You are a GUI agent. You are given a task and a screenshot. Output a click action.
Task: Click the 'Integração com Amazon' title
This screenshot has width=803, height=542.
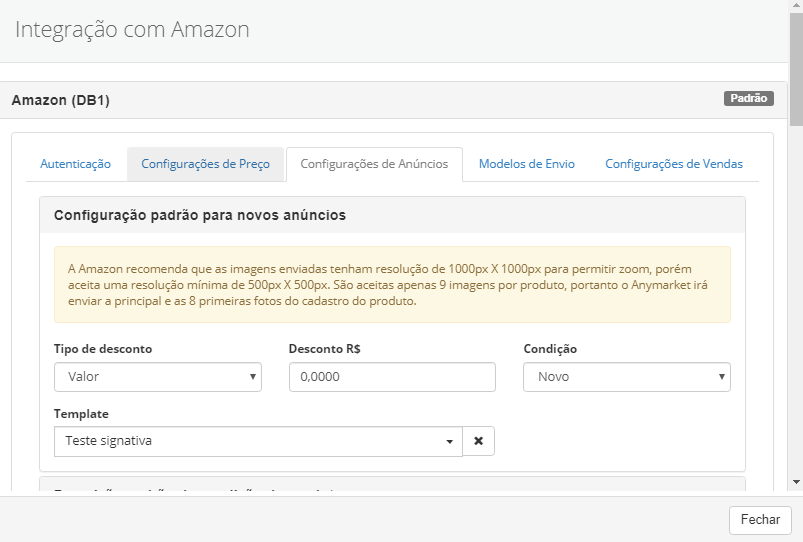pos(132,30)
